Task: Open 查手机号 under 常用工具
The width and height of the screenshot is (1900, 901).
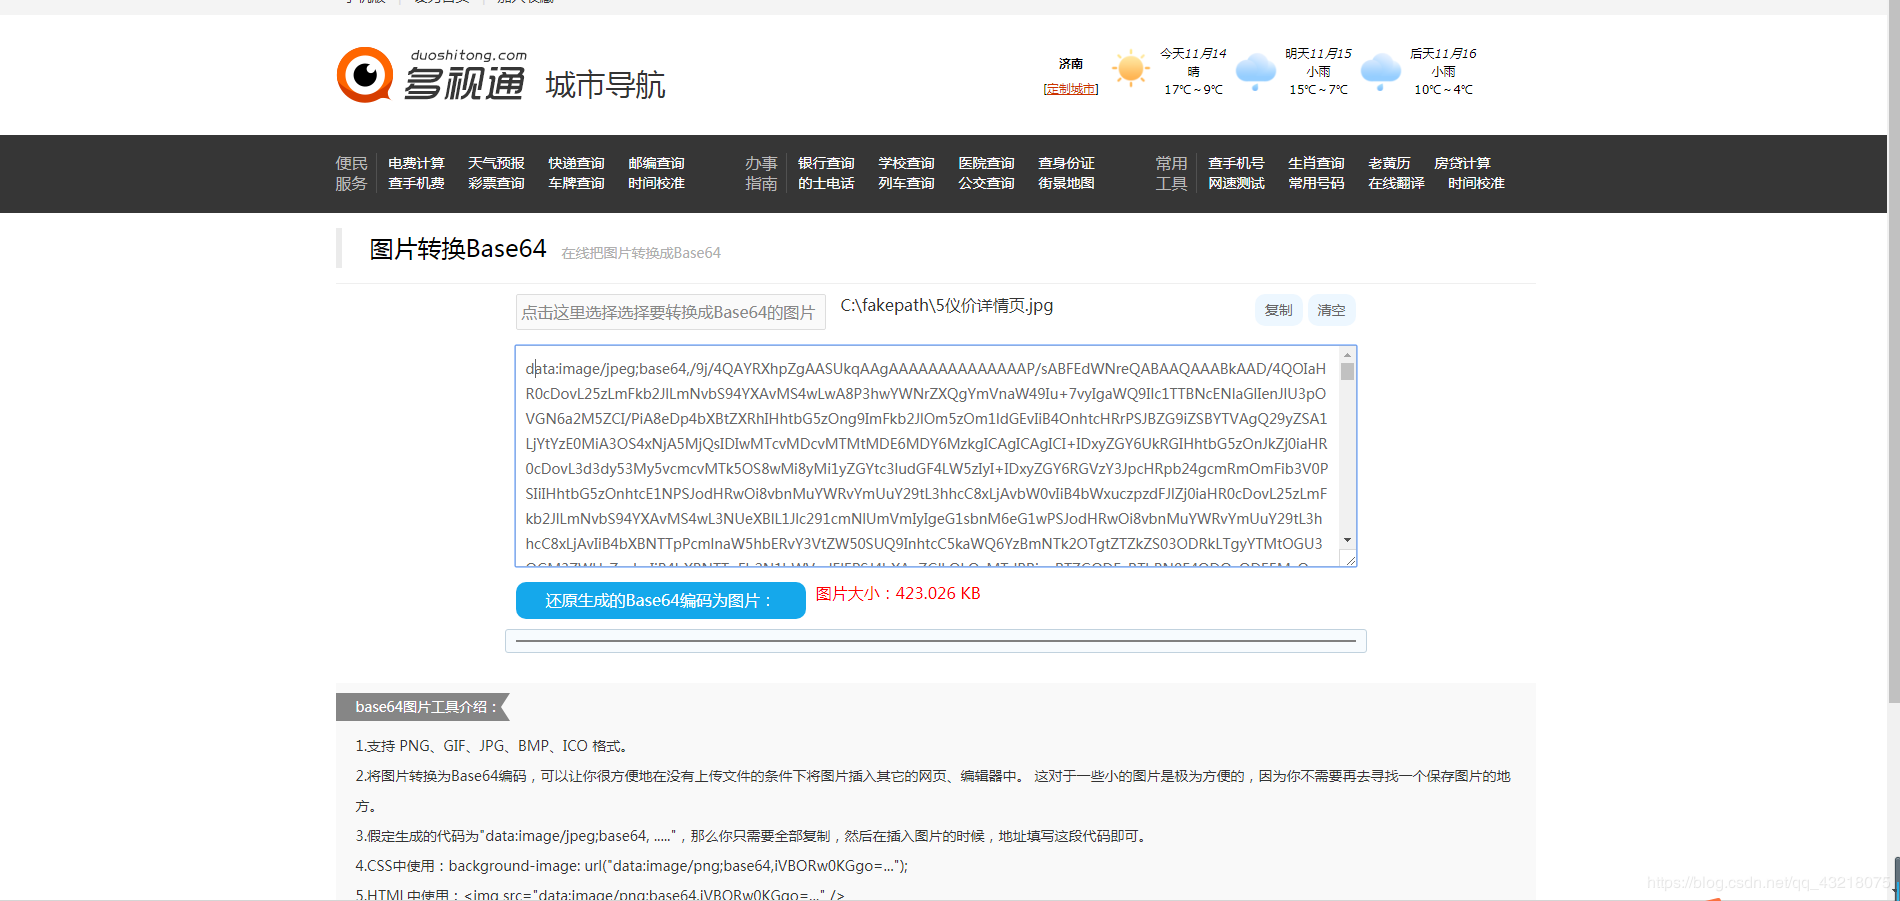Action: [x=1236, y=163]
